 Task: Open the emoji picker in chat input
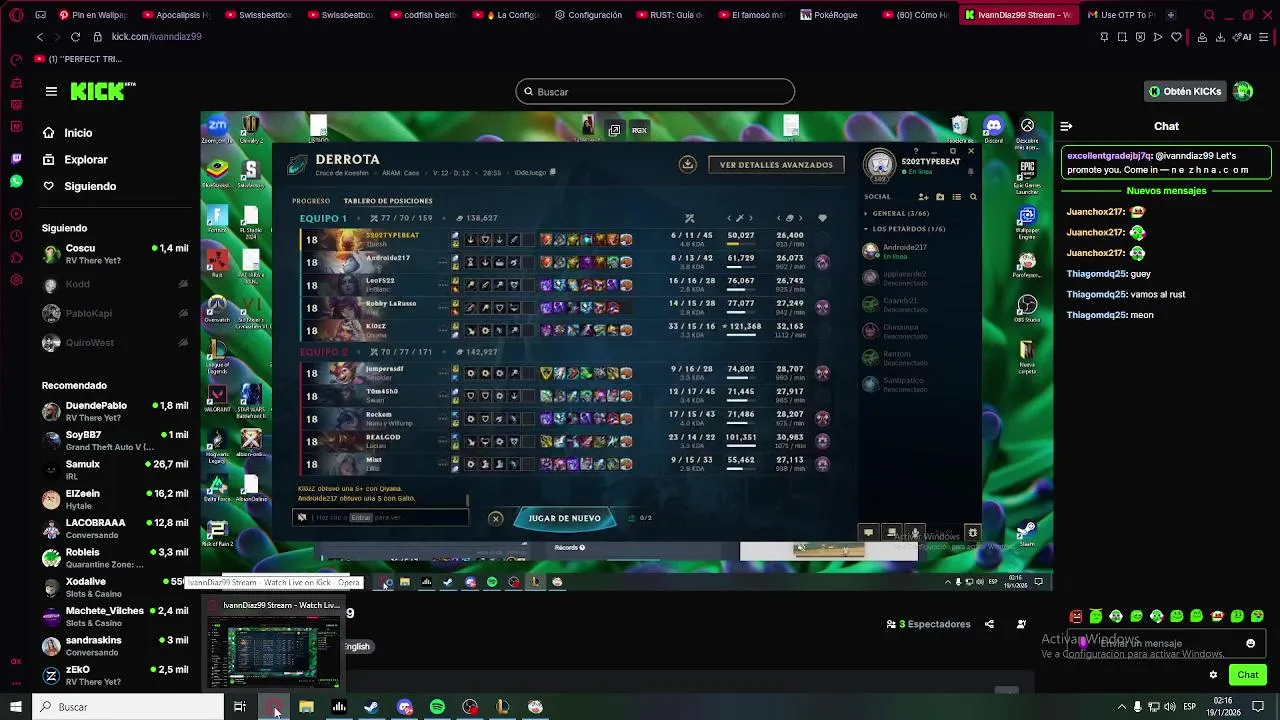tap(1250, 644)
